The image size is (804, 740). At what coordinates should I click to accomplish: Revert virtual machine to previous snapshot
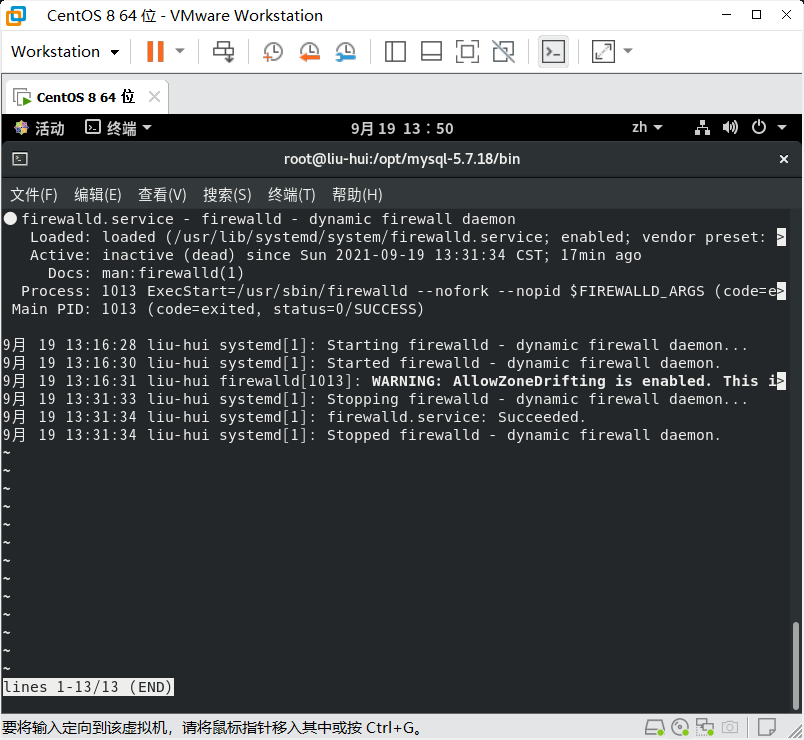[x=310, y=52]
